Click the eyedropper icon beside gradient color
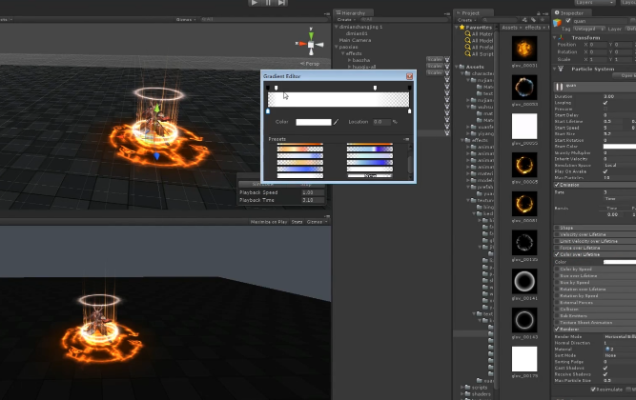Screen dimensions: 636x400 (337, 122)
